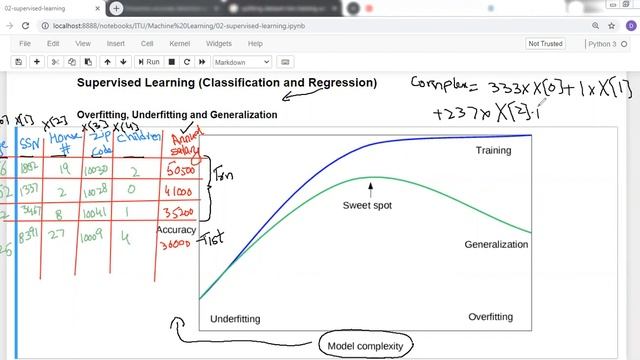
Task: Open the browser profile avatar
Action: (631, 26)
